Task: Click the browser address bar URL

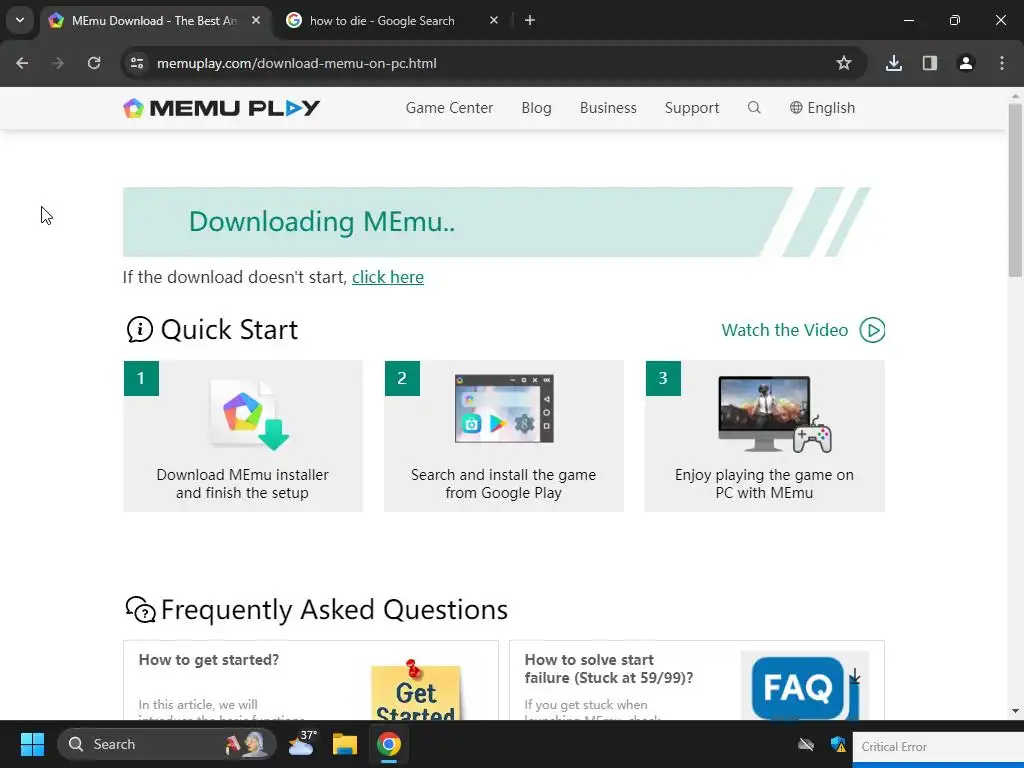Action: click(x=296, y=63)
